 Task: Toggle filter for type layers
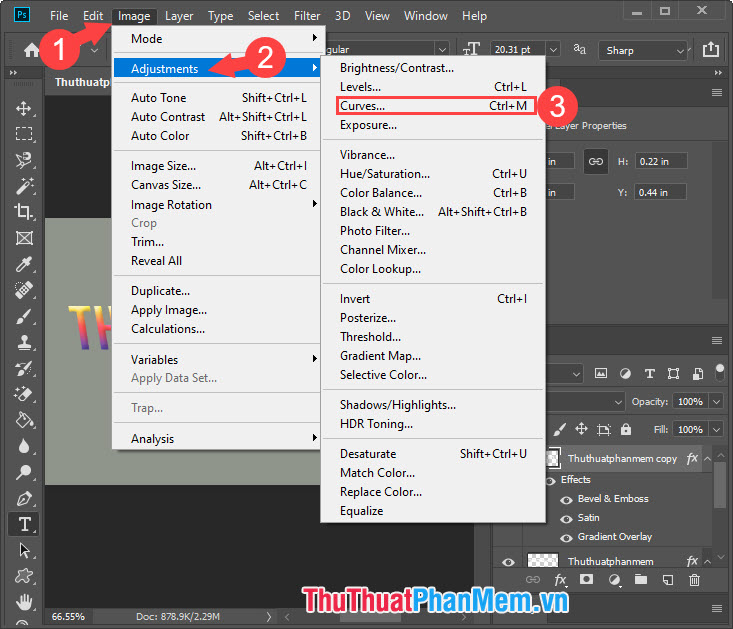pos(649,373)
